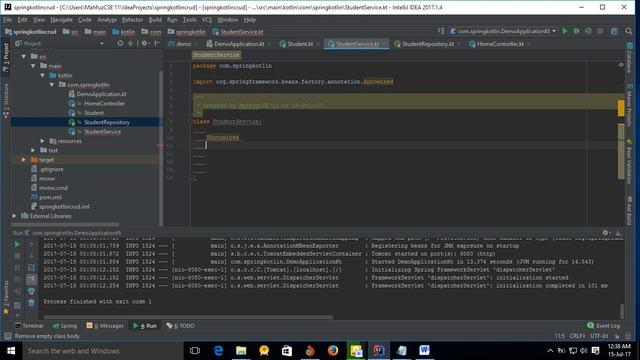Open Edge from Windows taskbar
The height and width of the screenshot is (360, 640).
pos(218,351)
